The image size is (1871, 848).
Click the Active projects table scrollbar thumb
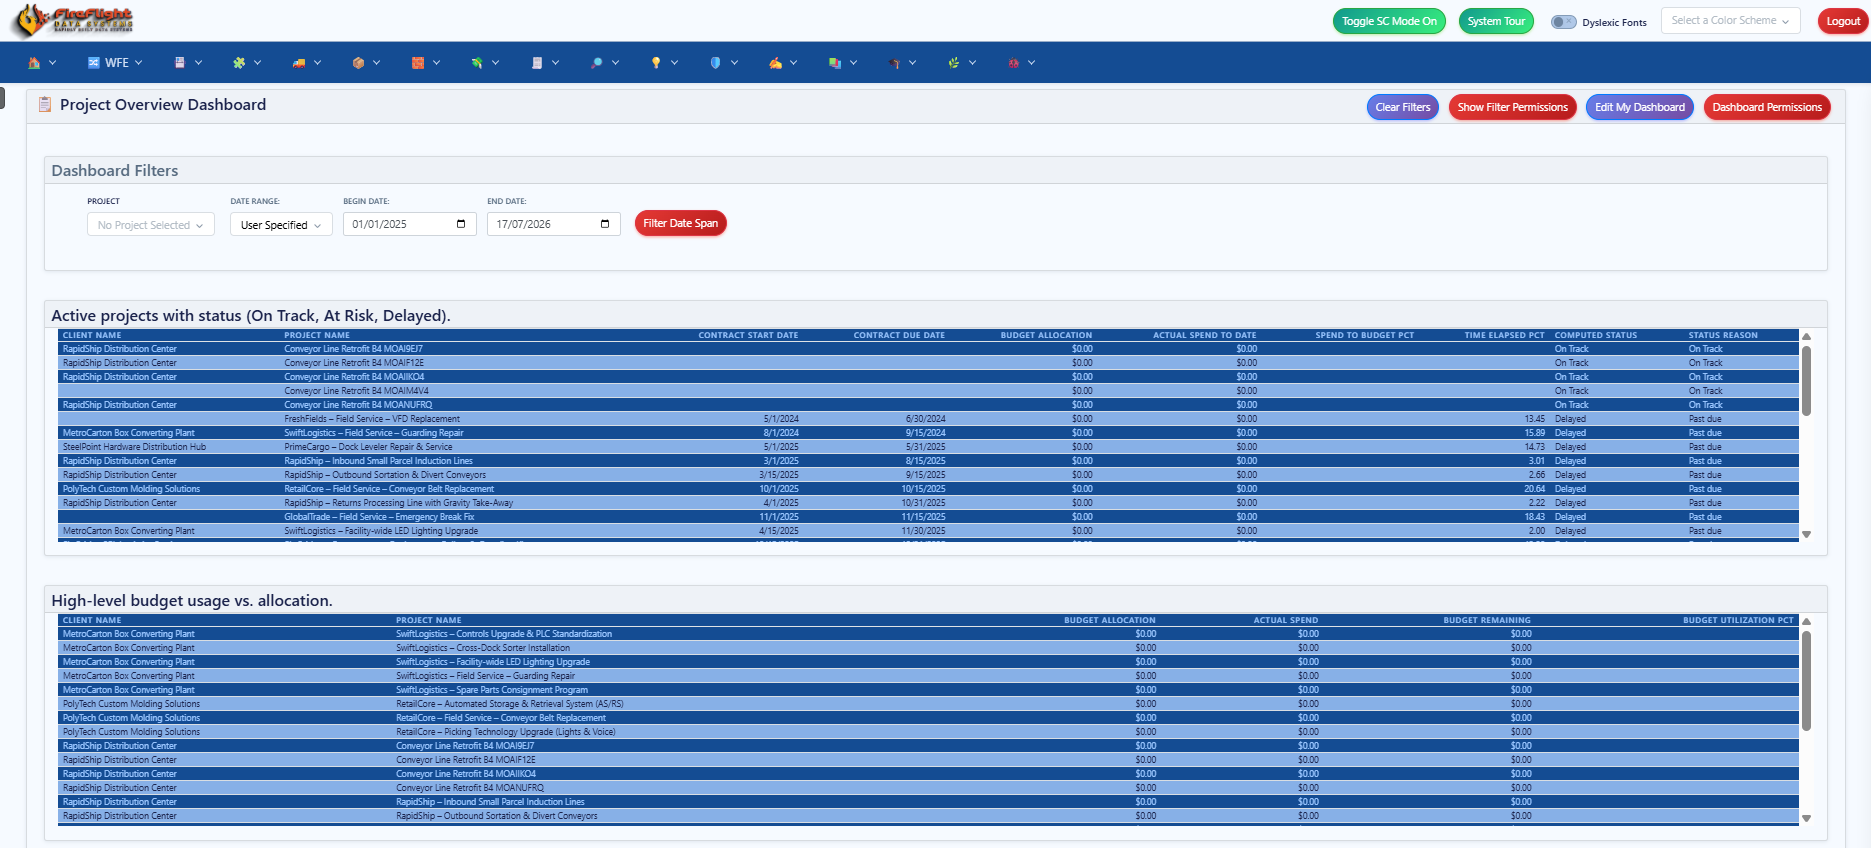(x=1806, y=380)
